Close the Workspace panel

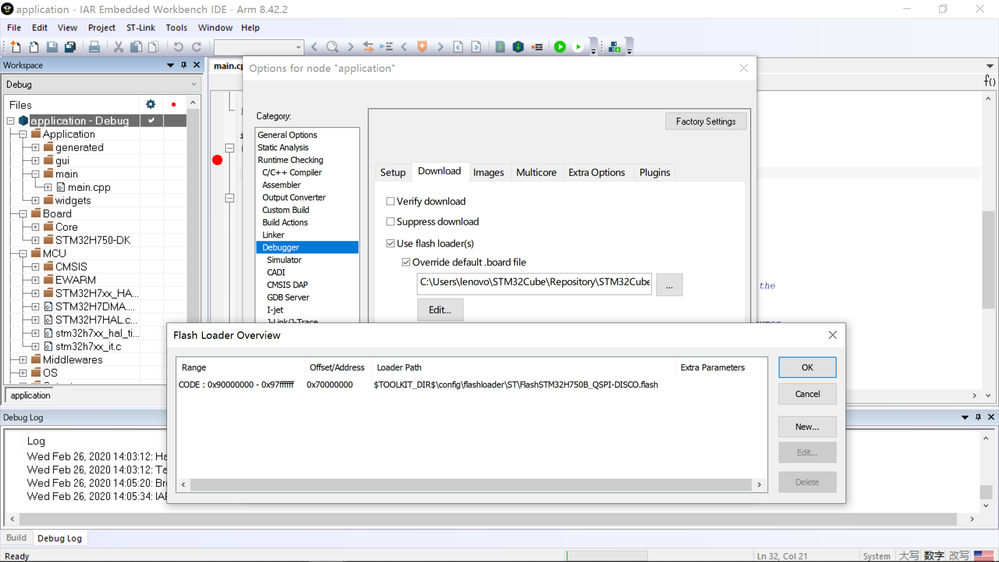(196, 65)
